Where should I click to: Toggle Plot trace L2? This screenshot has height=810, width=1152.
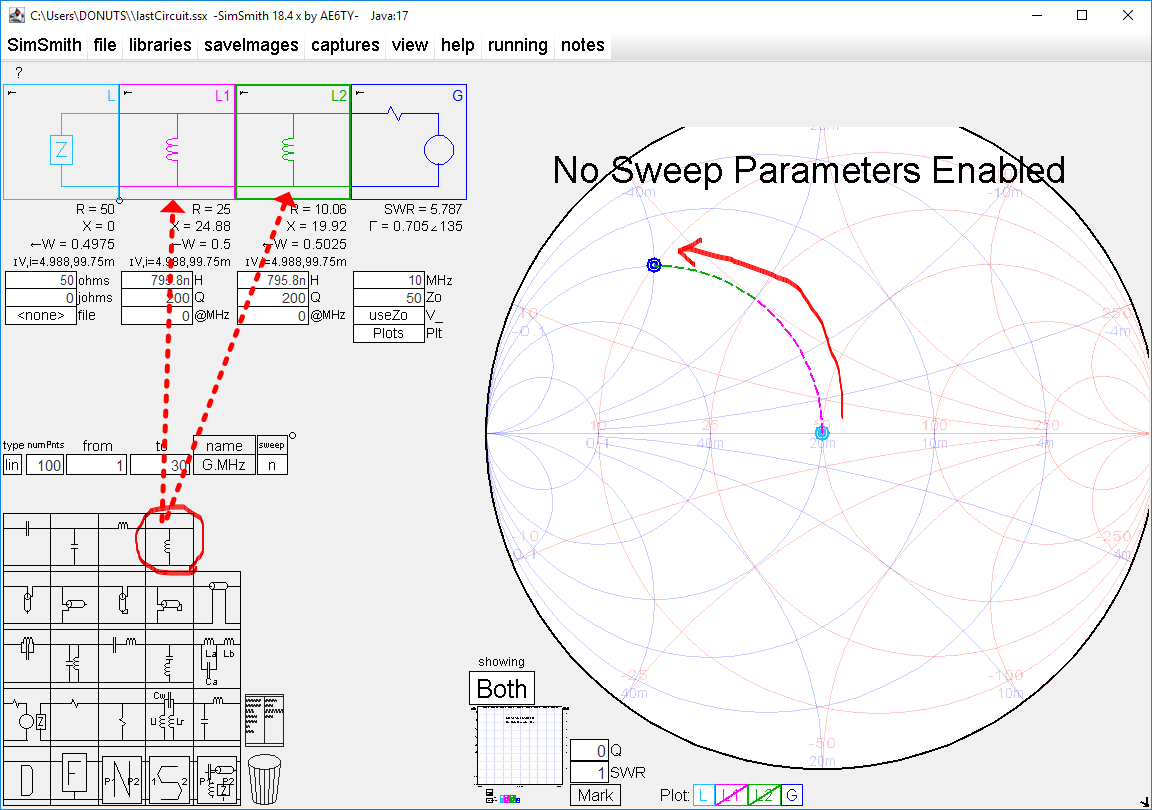764,795
